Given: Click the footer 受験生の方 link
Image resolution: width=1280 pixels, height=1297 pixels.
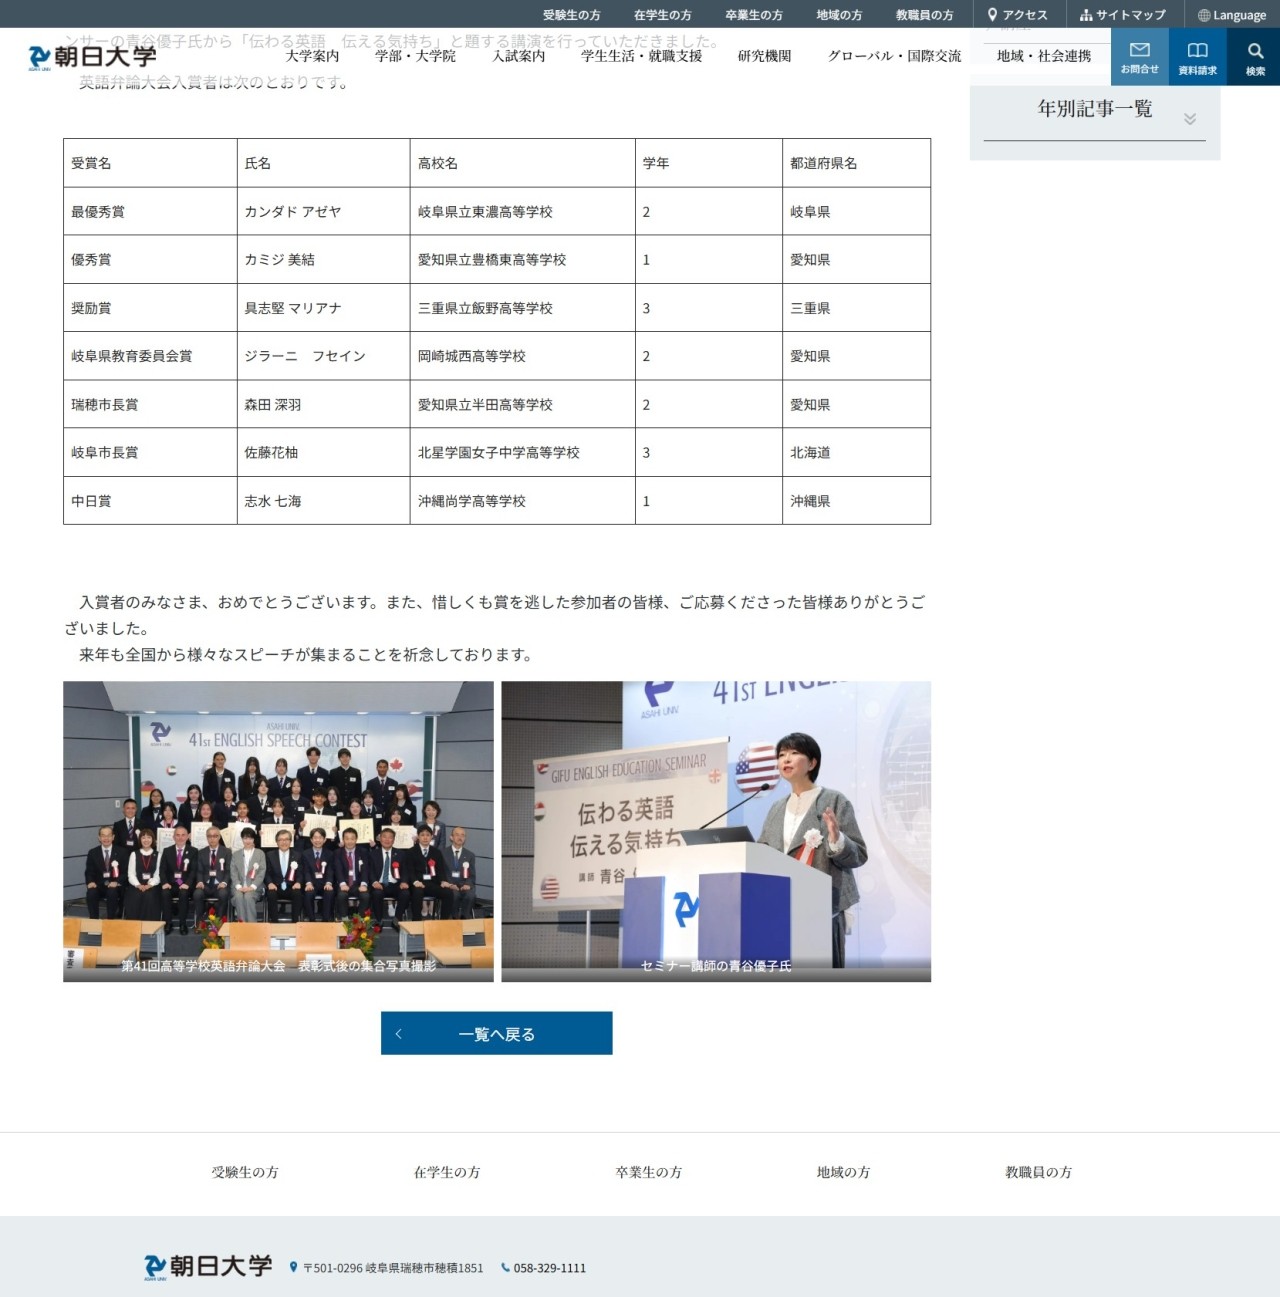Looking at the screenshot, I should (x=245, y=1172).
